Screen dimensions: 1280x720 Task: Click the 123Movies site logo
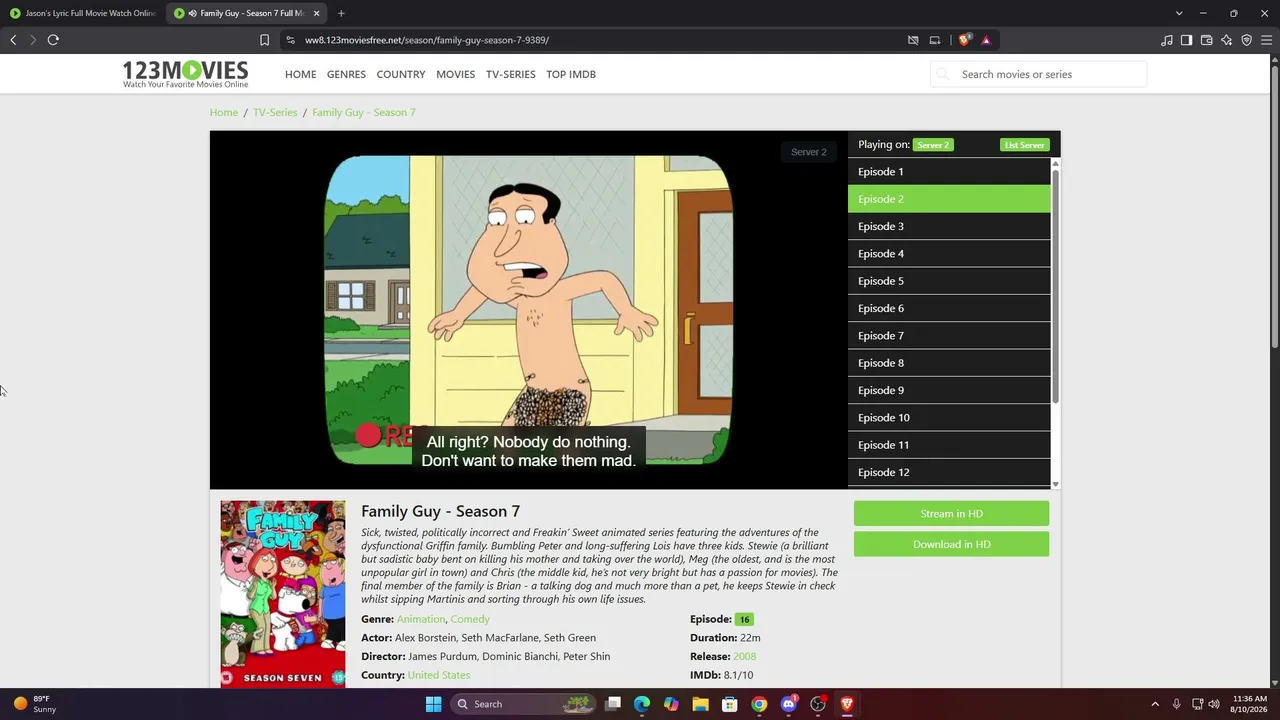pos(185,74)
